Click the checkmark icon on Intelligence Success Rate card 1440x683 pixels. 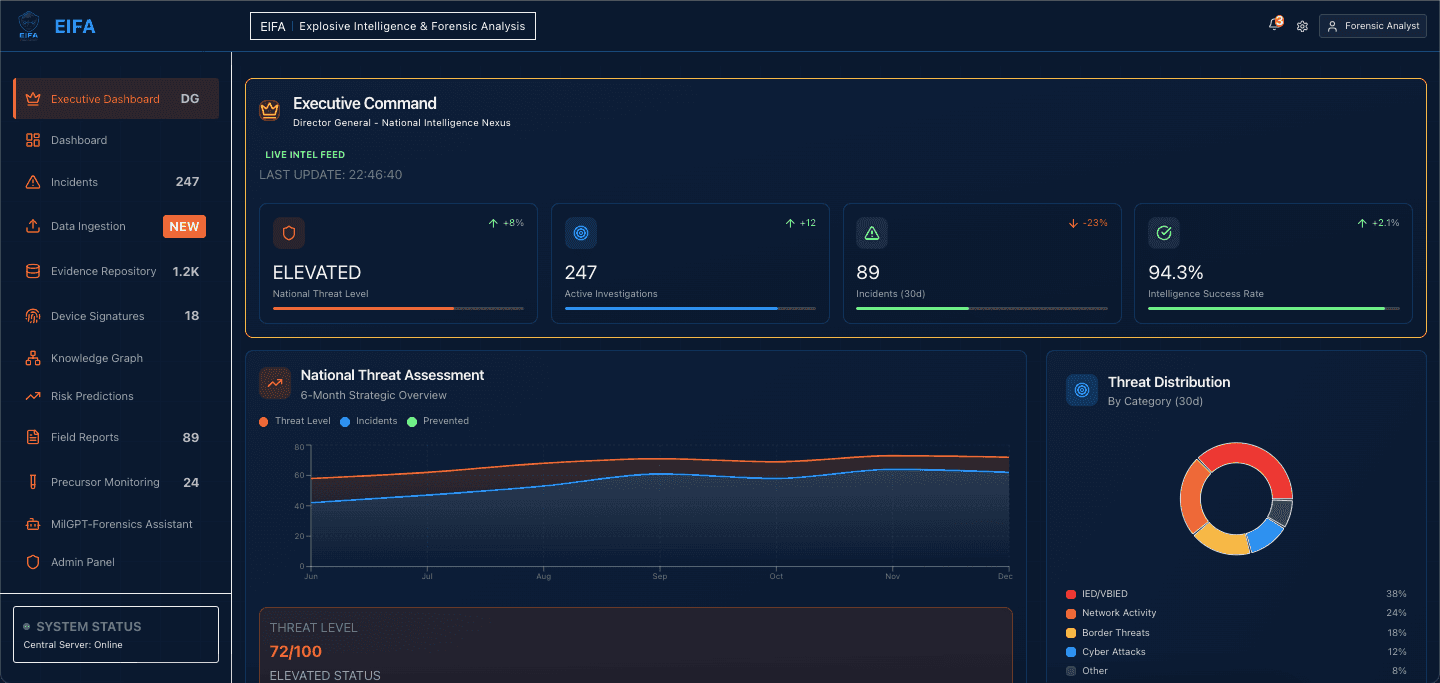pyautogui.click(x=1164, y=233)
